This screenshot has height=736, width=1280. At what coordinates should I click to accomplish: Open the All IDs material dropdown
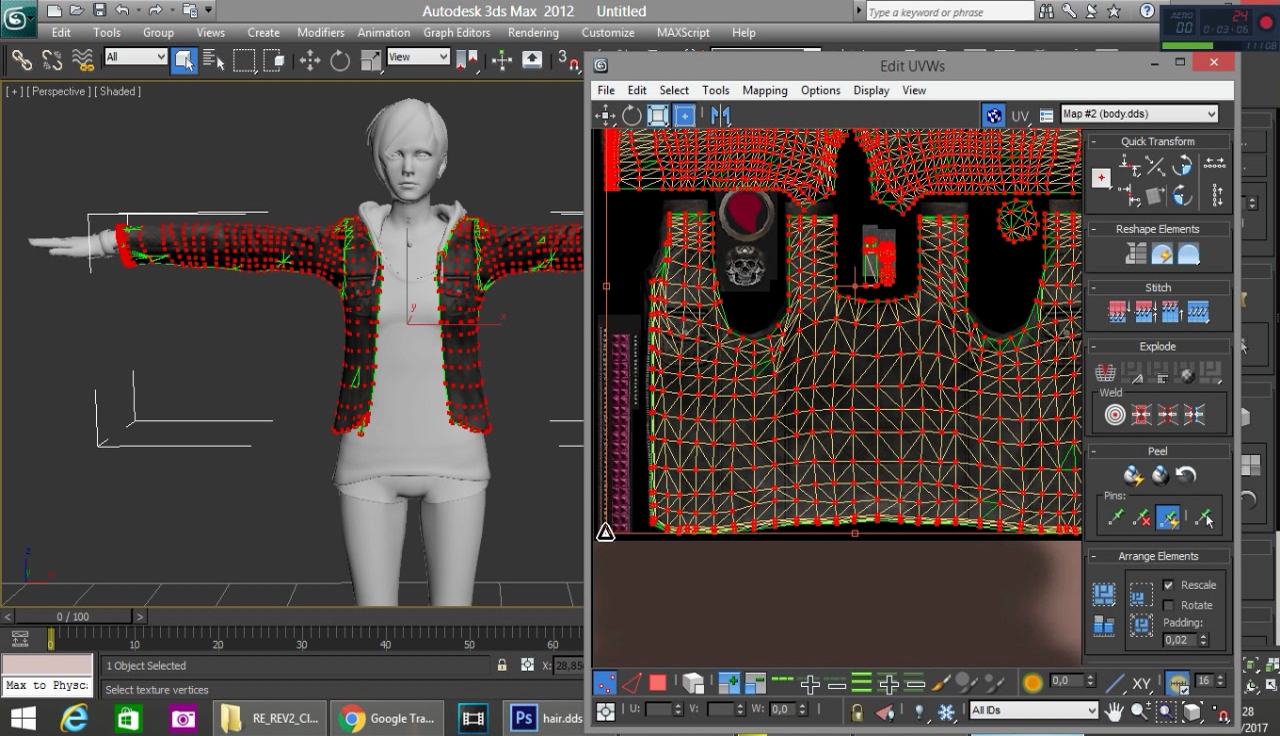pyautogui.click(x=1033, y=710)
